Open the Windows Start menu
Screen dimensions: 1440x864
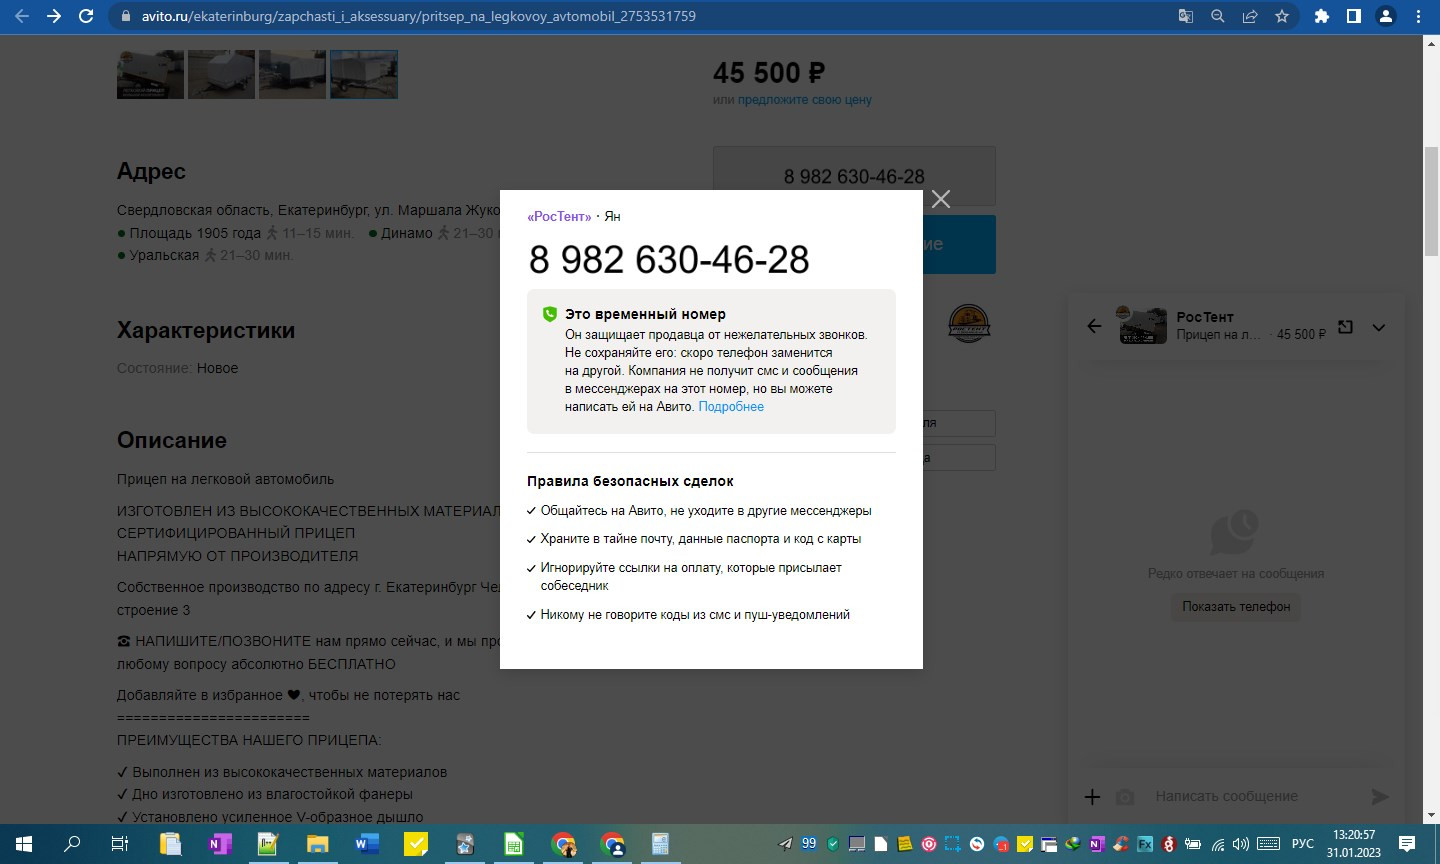point(24,844)
